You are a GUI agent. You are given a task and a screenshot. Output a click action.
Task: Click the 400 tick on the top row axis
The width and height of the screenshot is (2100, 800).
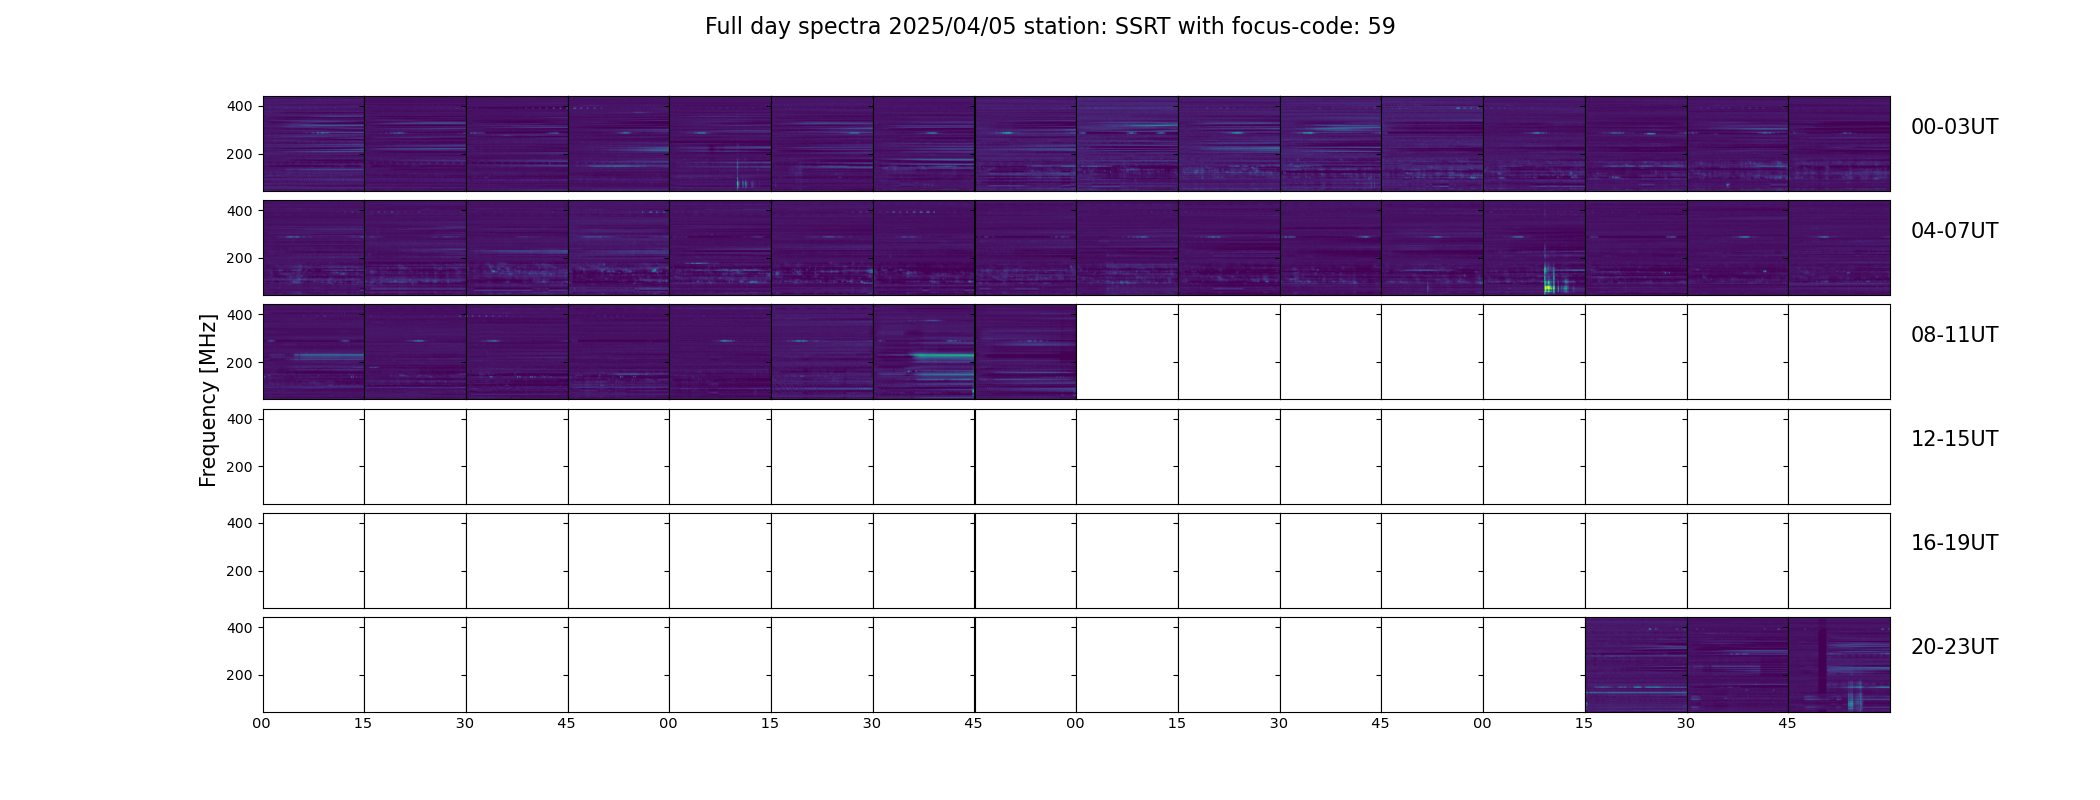click(x=240, y=106)
